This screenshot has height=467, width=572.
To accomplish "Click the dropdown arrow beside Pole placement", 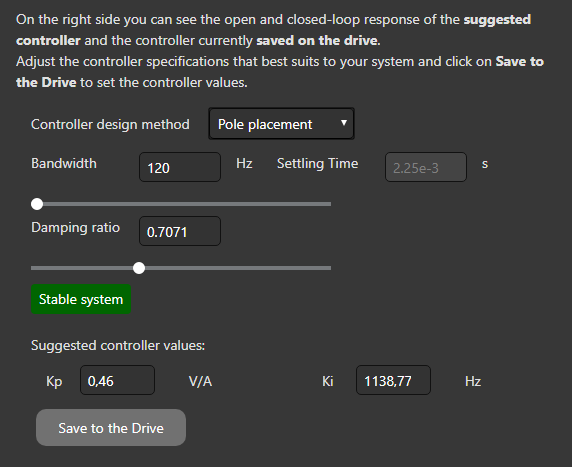I will pyautogui.click(x=344, y=123).
